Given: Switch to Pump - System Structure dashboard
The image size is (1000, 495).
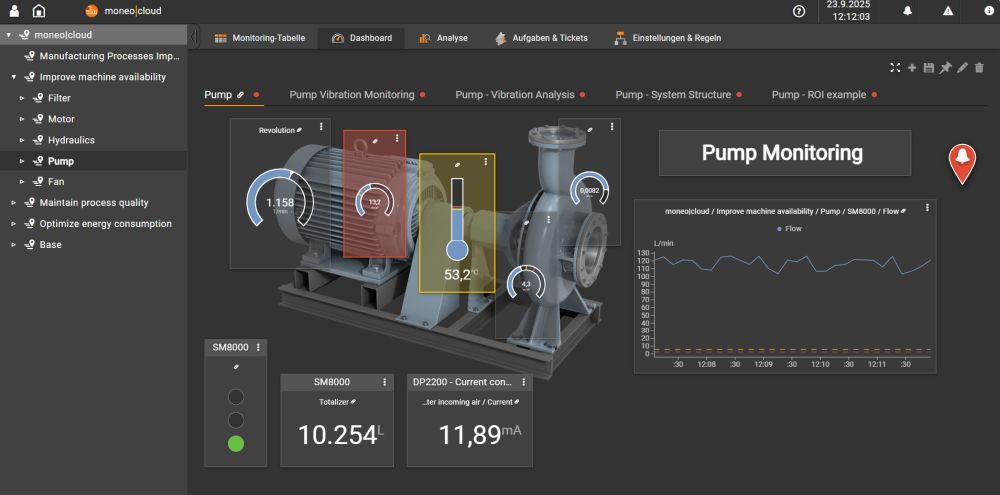Looking at the screenshot, I should point(673,94).
